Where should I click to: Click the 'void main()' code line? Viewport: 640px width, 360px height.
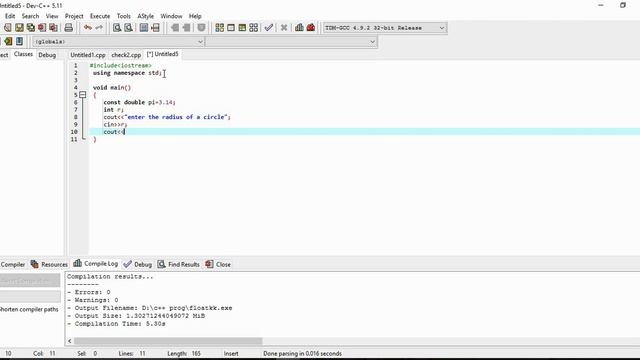(x=111, y=87)
